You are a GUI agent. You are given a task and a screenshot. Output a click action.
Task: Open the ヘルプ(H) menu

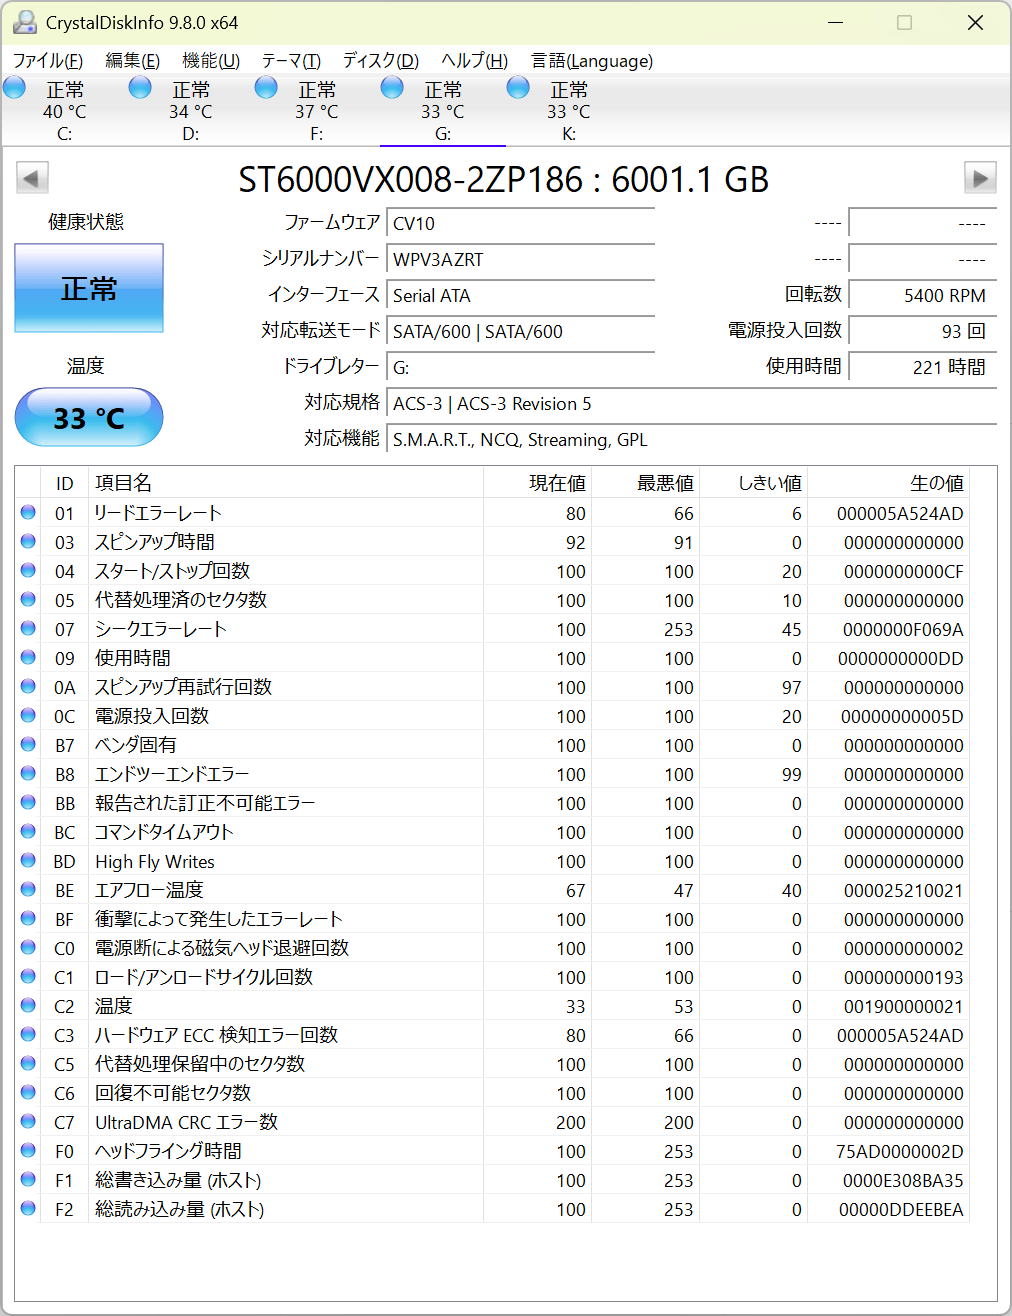click(x=475, y=61)
